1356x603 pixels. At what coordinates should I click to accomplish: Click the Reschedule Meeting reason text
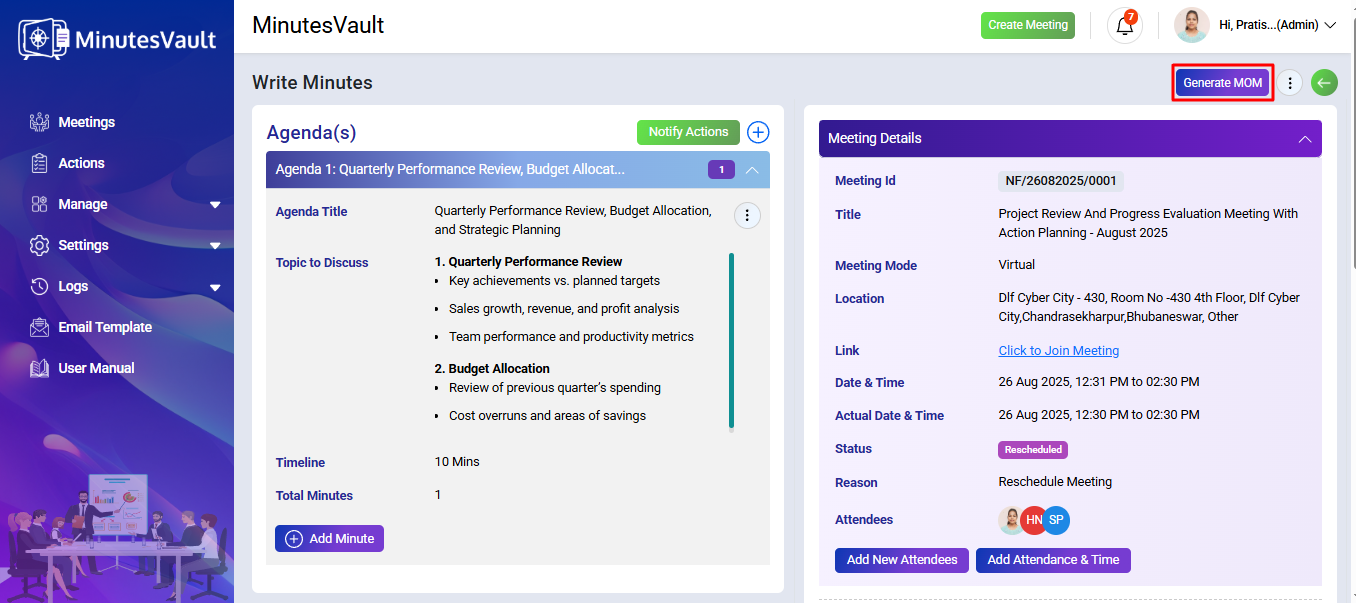1055,482
